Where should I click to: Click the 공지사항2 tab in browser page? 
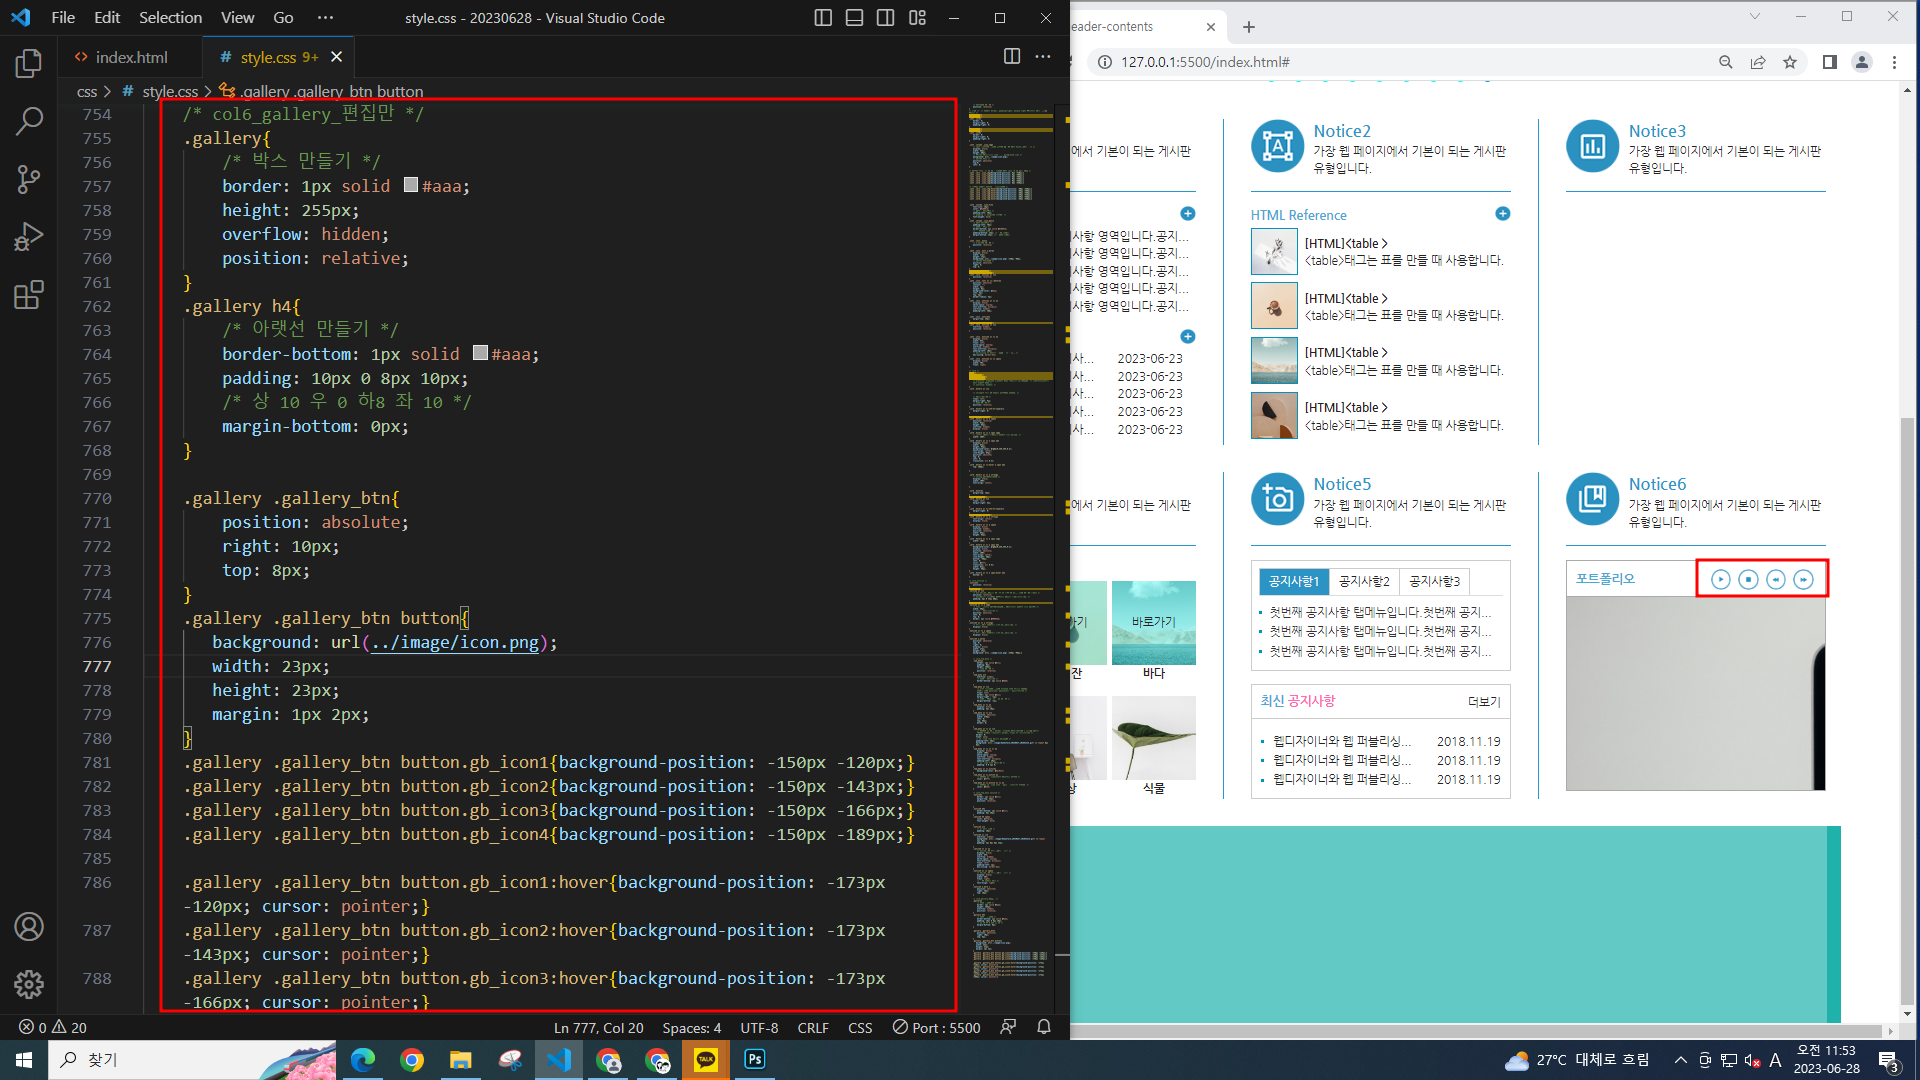(x=1364, y=581)
